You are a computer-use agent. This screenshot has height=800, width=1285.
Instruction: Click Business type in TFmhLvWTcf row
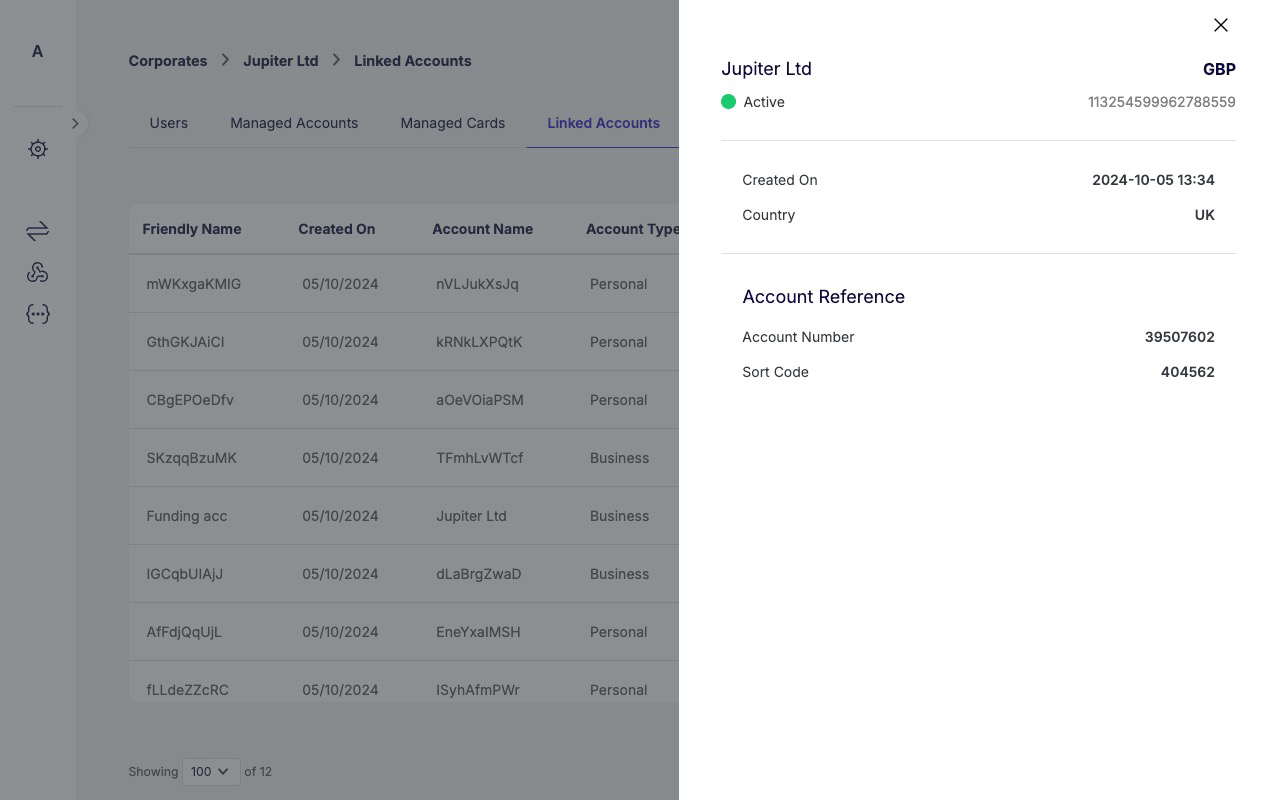(619, 458)
